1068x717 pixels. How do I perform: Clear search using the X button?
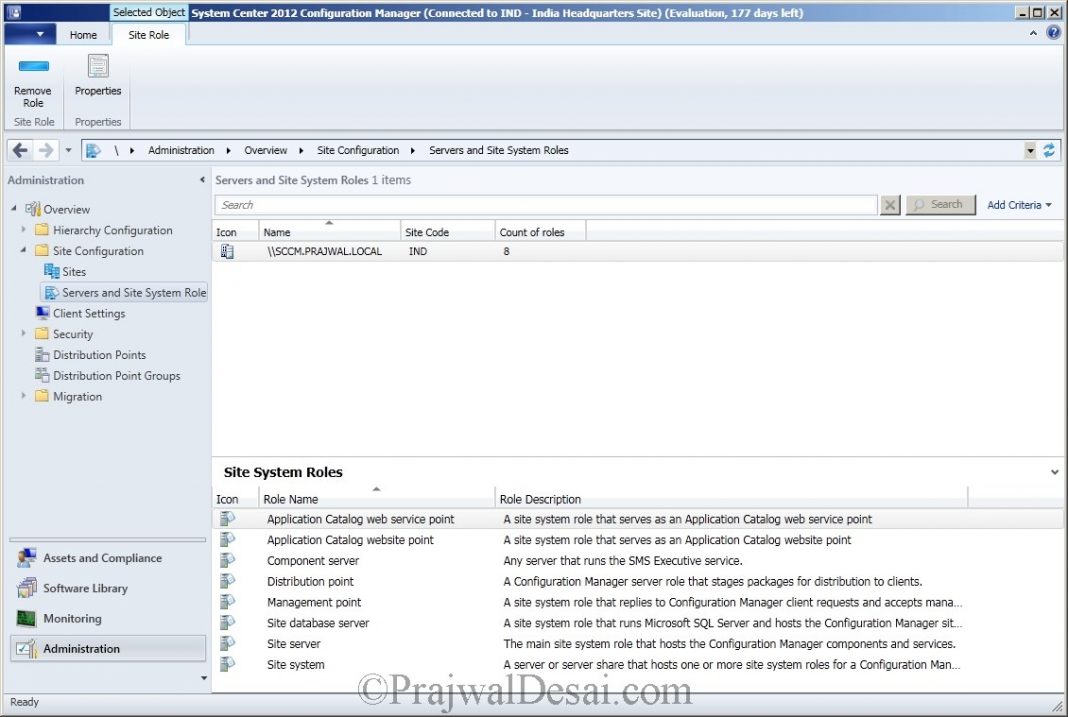(x=890, y=205)
